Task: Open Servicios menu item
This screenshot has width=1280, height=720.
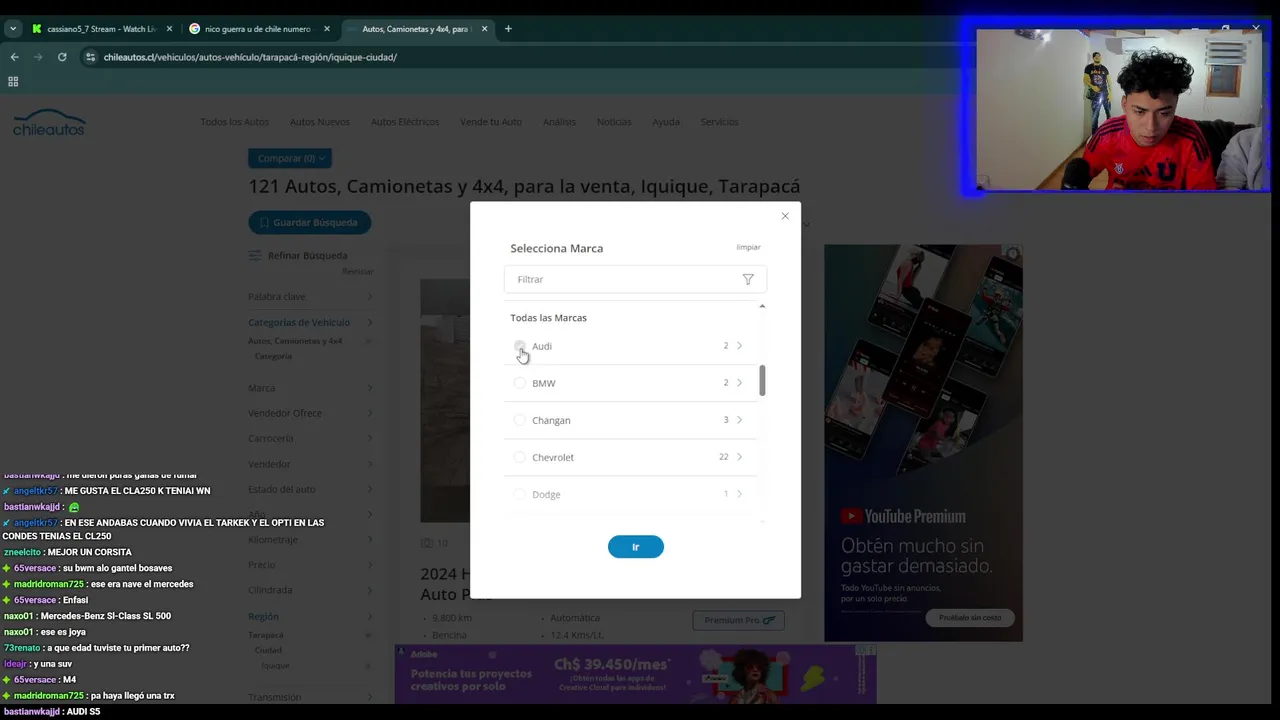Action: (719, 122)
